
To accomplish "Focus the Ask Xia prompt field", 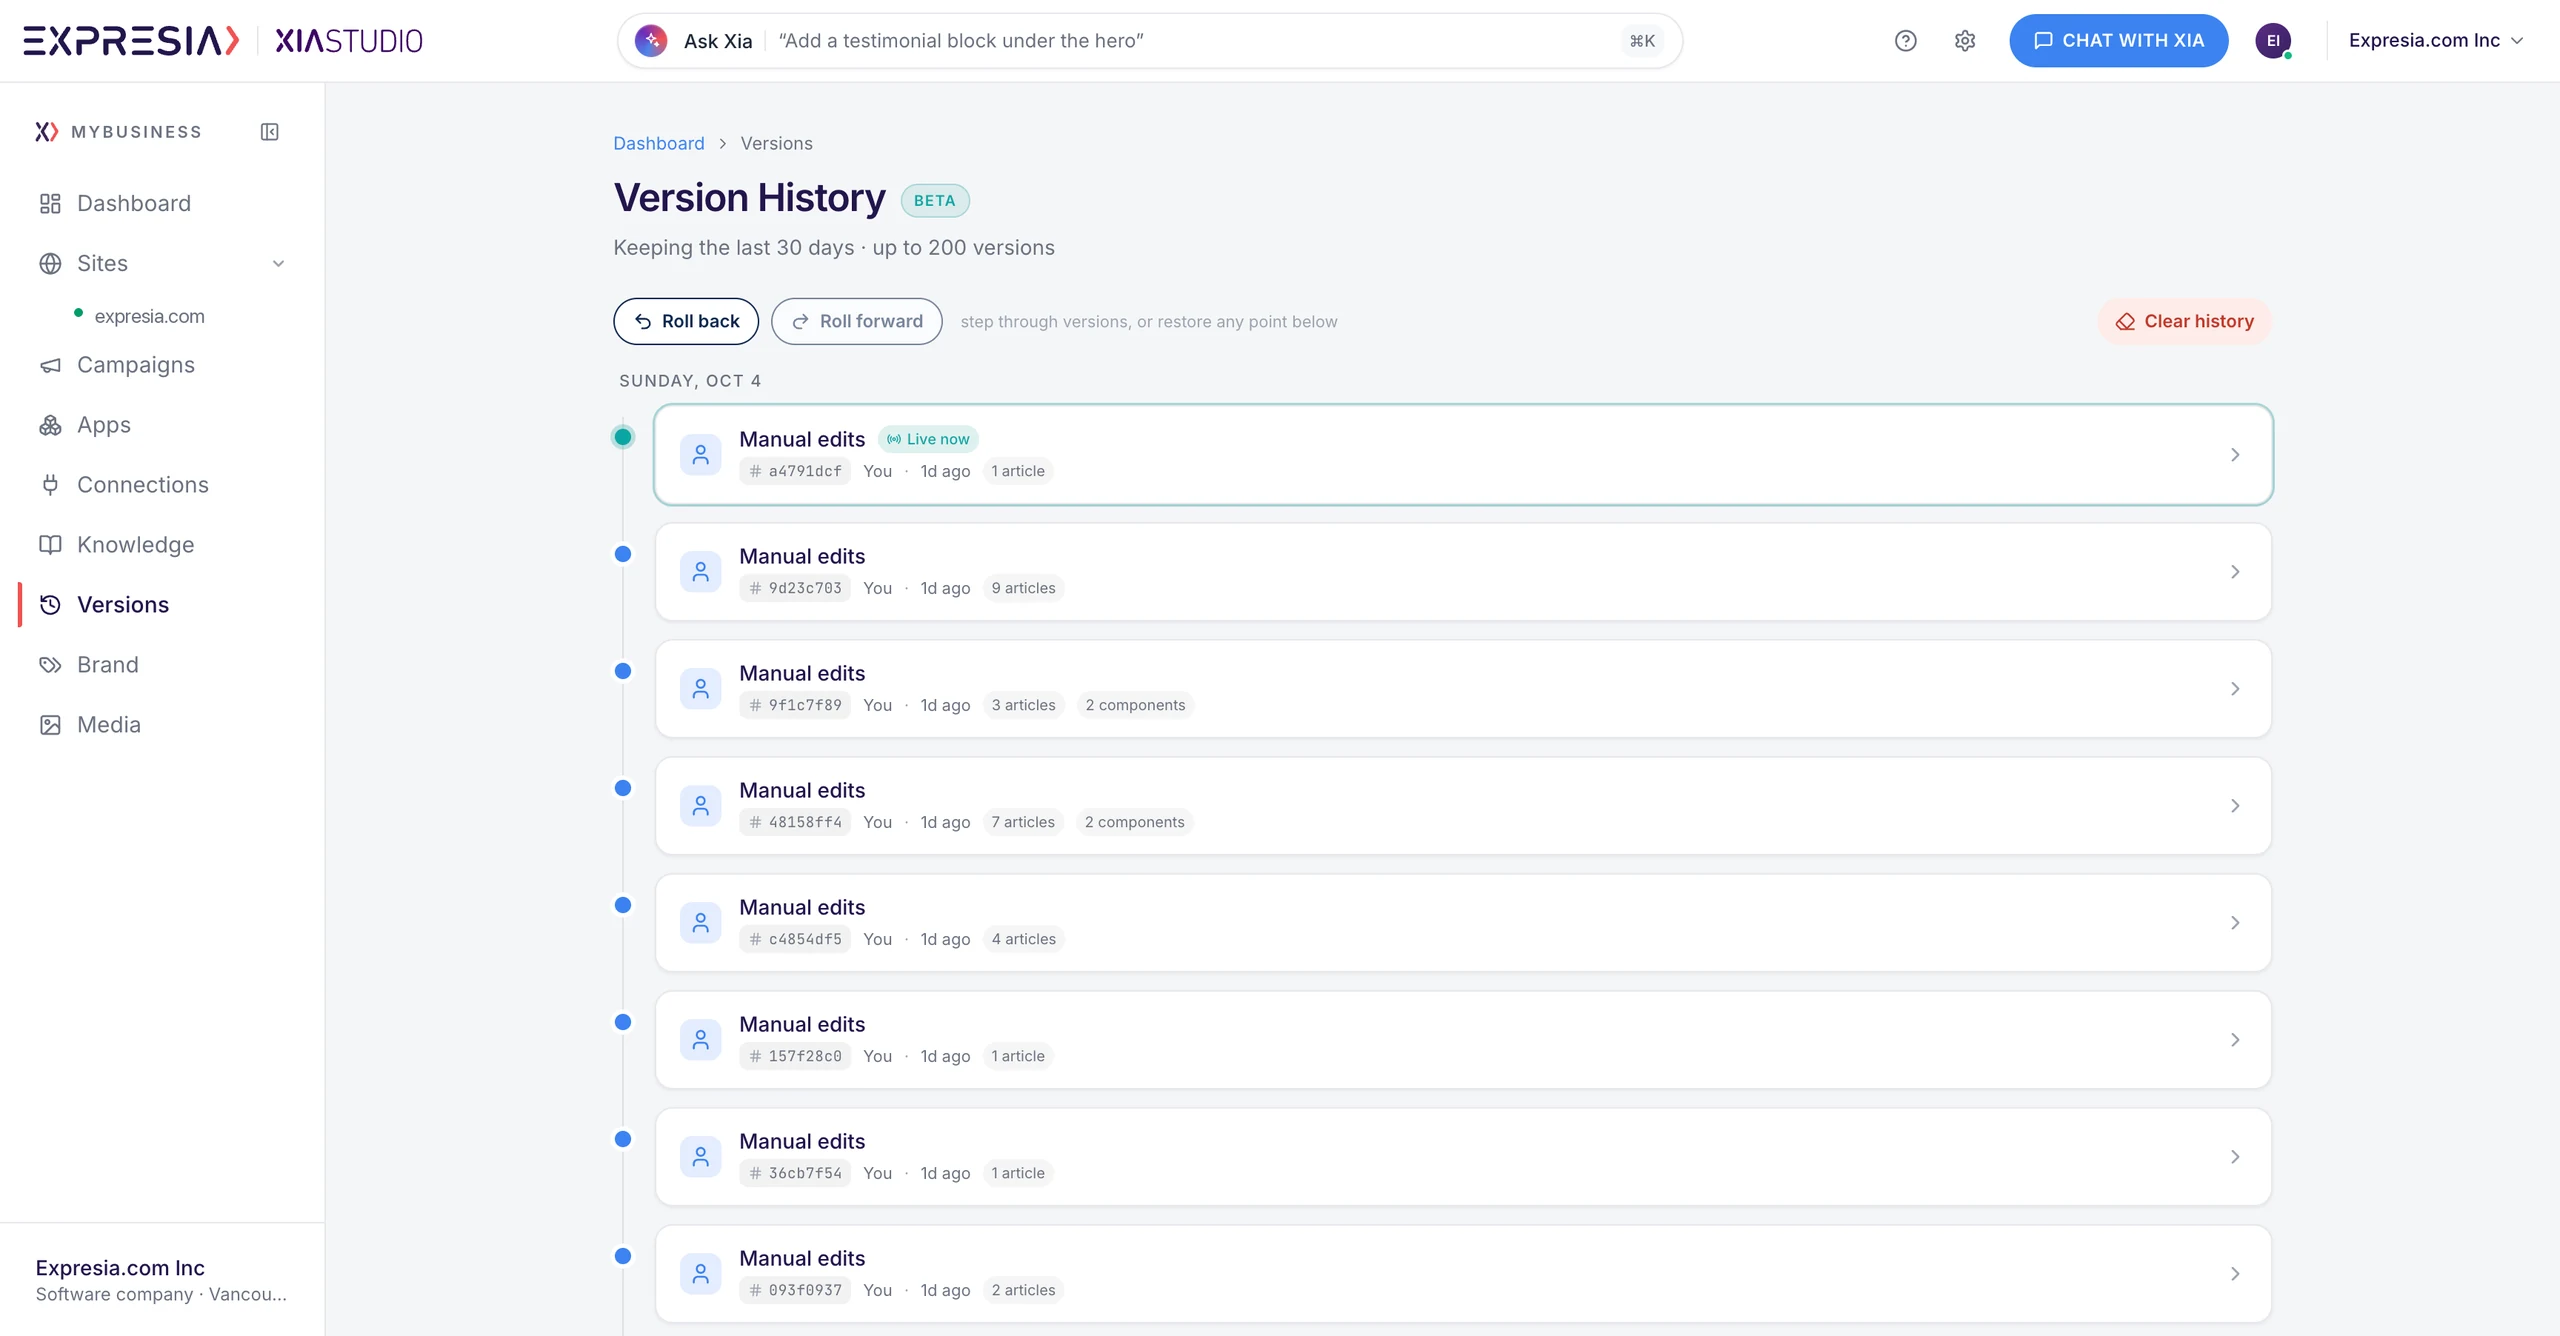I will coord(1190,41).
